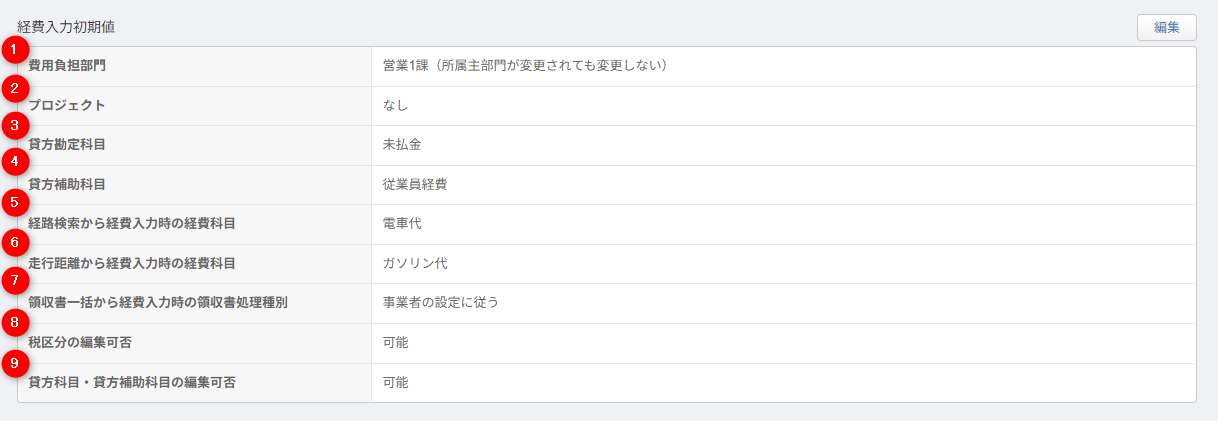This screenshot has width=1218, height=421.
Task: Select the プロジェクト row label
Action: (x=67, y=105)
